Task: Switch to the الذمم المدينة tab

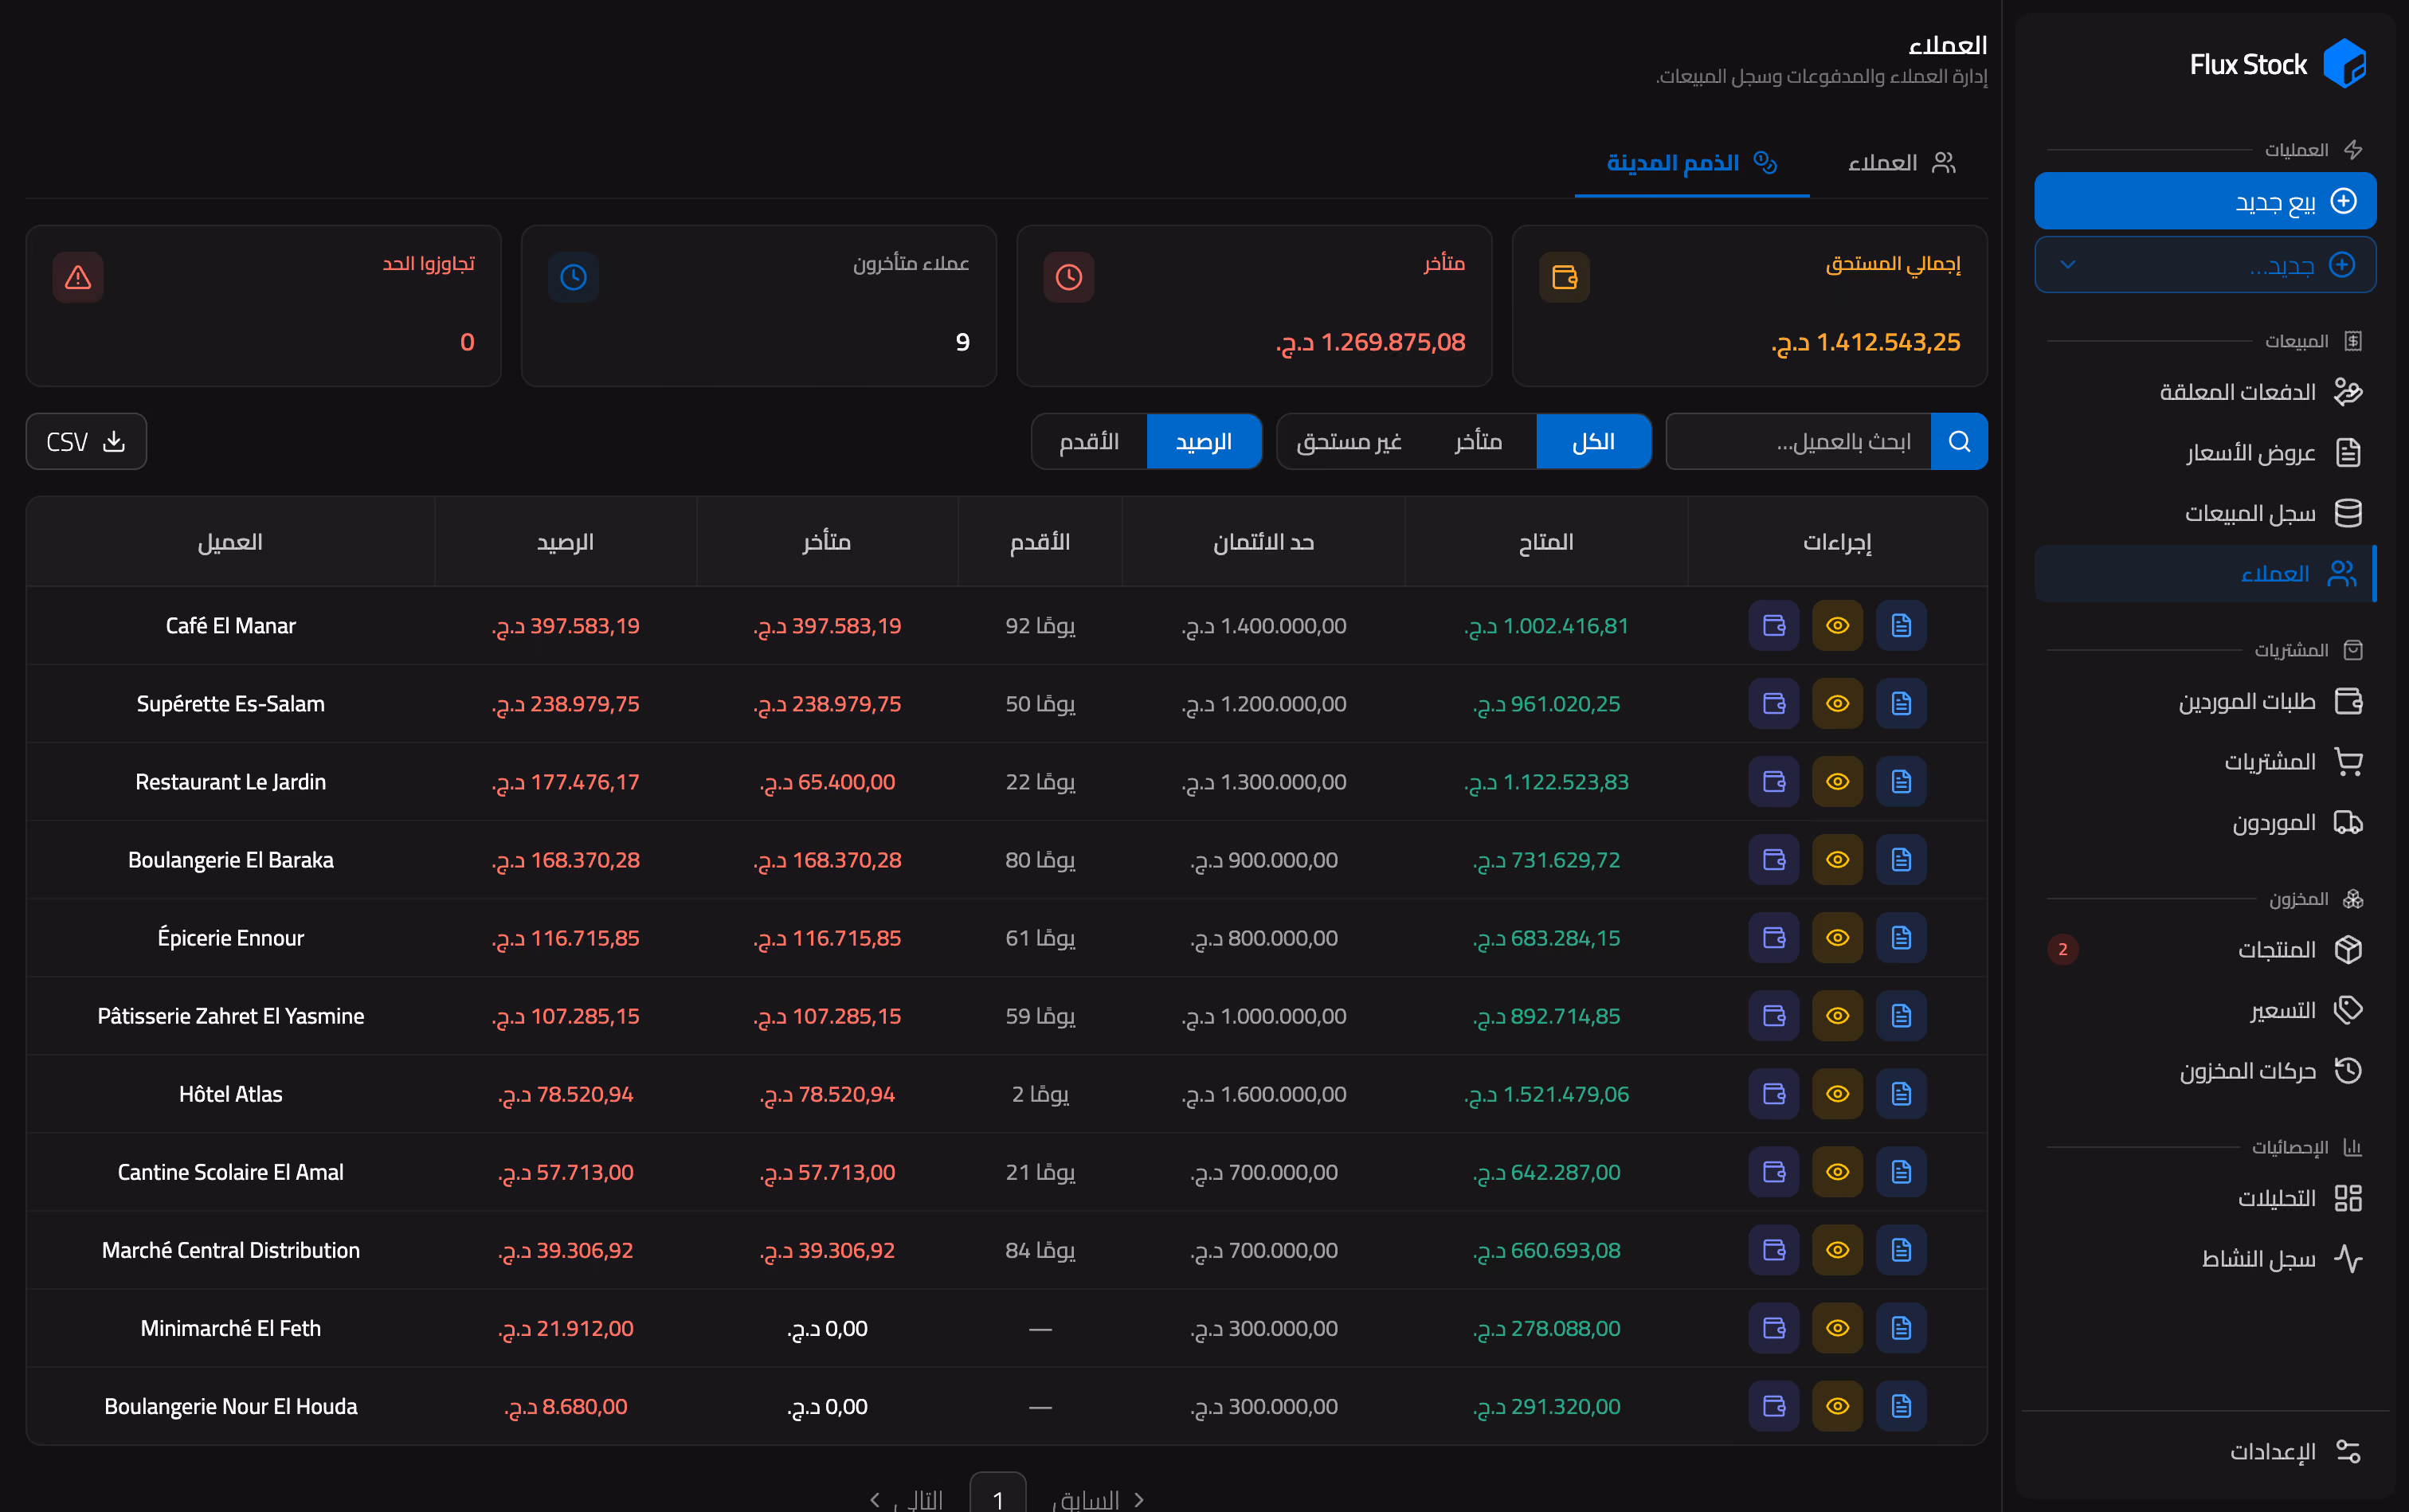Action: pyautogui.click(x=1691, y=163)
